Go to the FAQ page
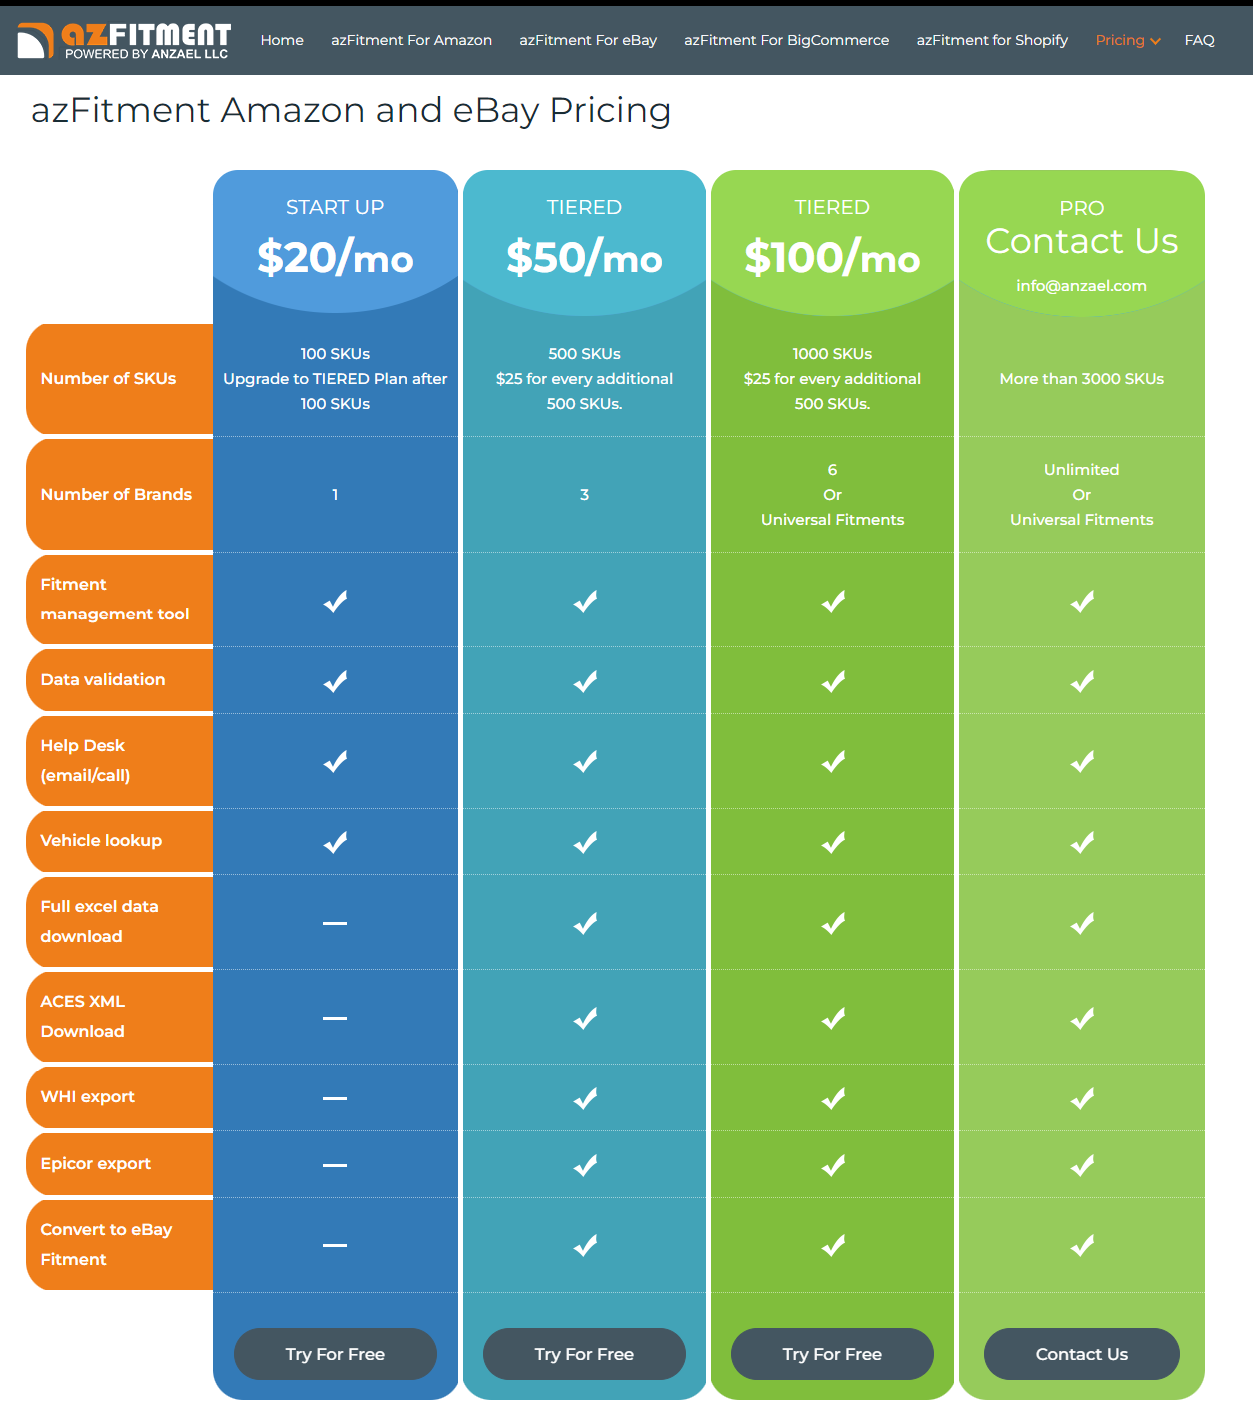Screen dimensions: 1253x1425 point(1199,40)
